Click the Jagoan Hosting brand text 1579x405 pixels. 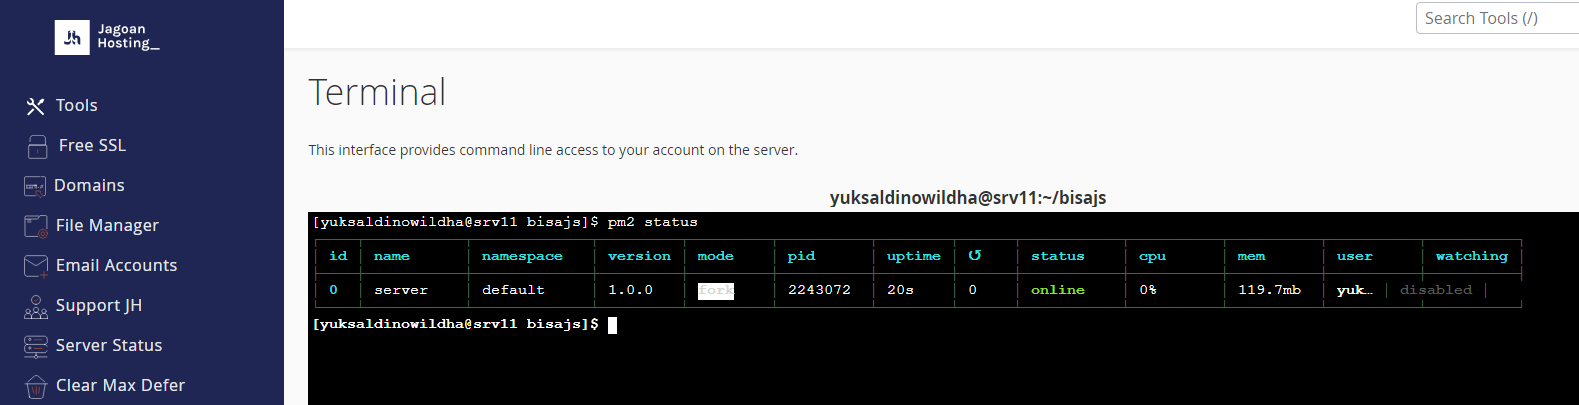coord(128,37)
